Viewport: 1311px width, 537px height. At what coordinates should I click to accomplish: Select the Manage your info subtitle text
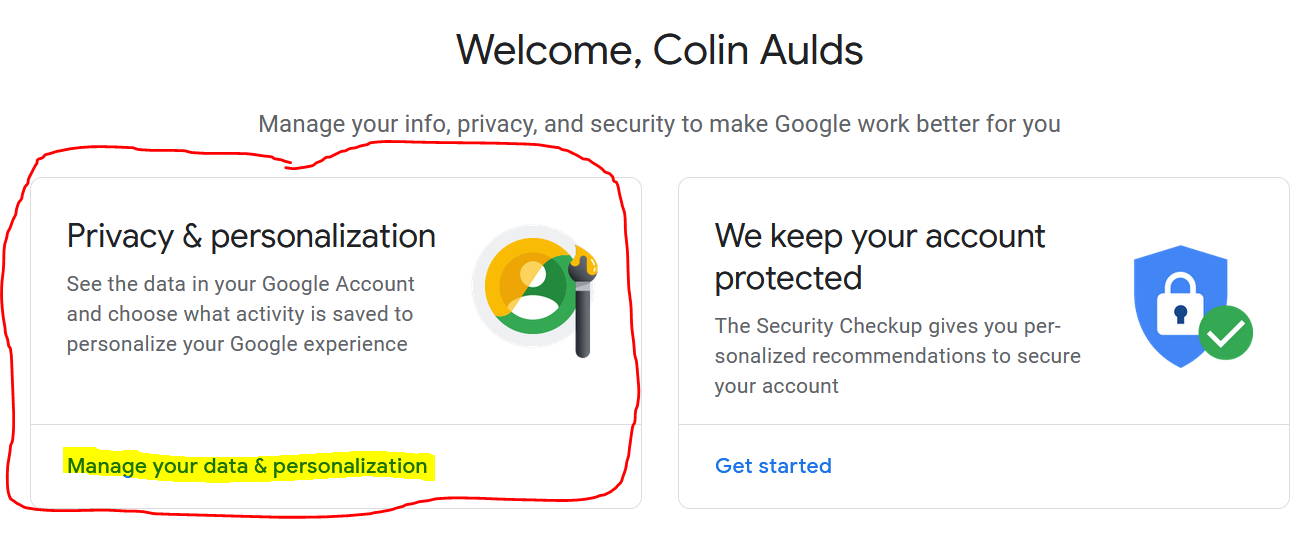point(659,124)
